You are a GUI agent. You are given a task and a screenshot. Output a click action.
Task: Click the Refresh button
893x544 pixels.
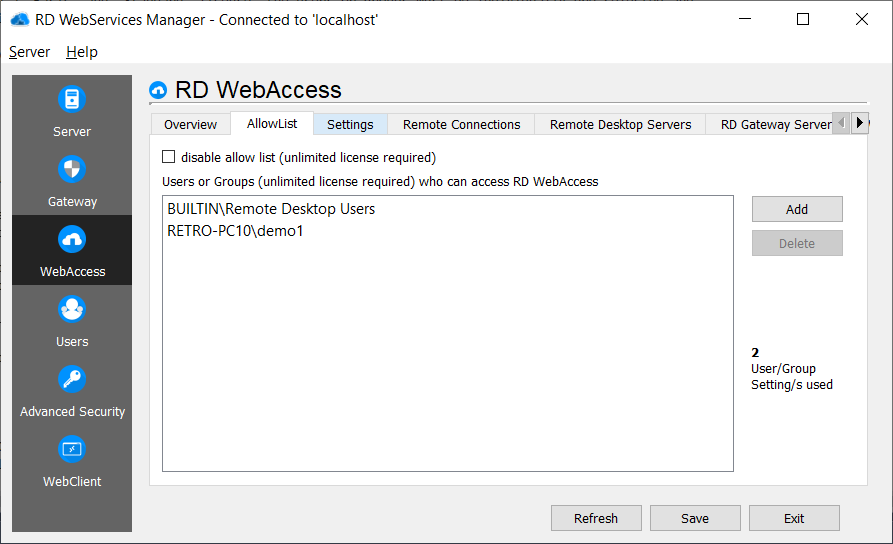596,518
